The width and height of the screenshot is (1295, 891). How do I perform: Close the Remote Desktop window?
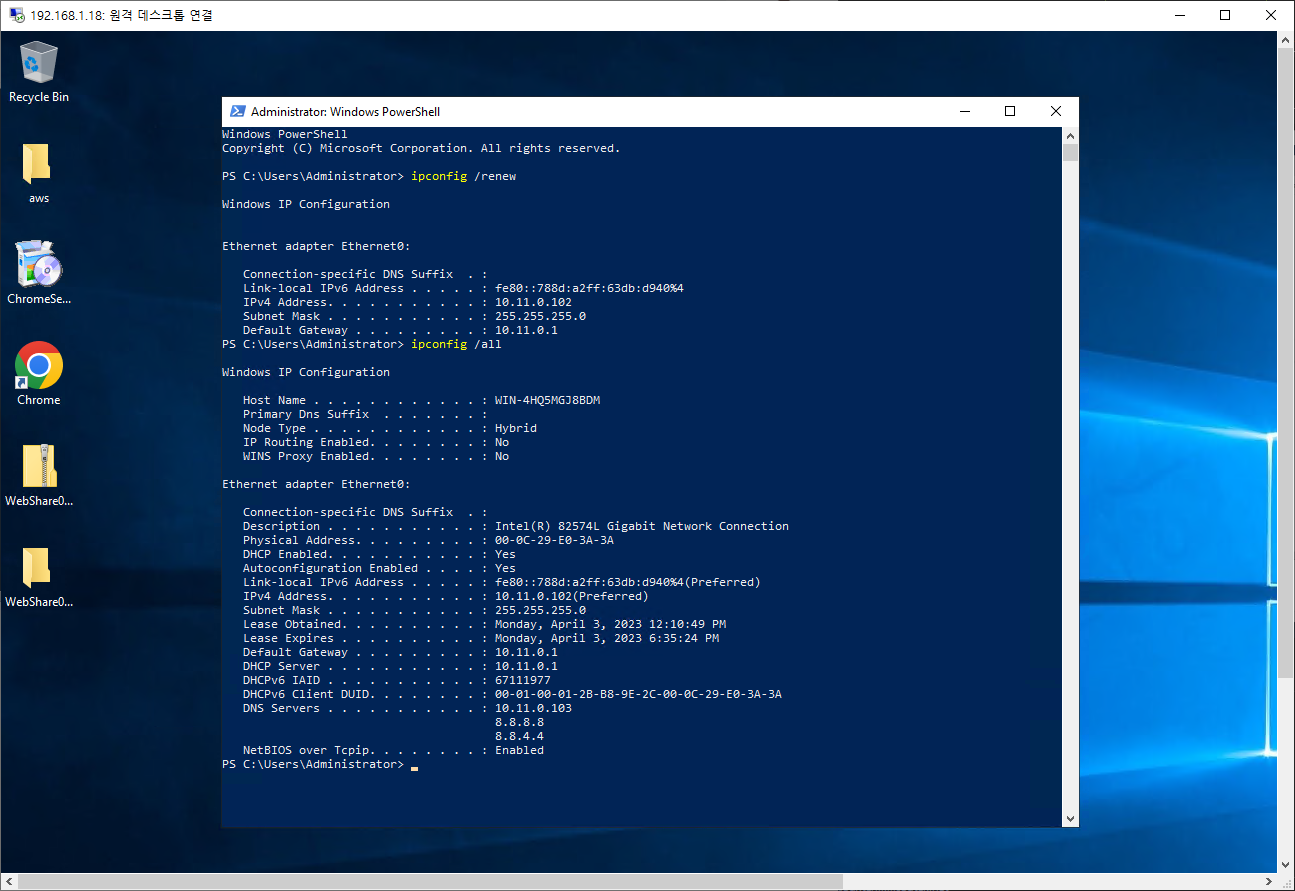[1271, 15]
